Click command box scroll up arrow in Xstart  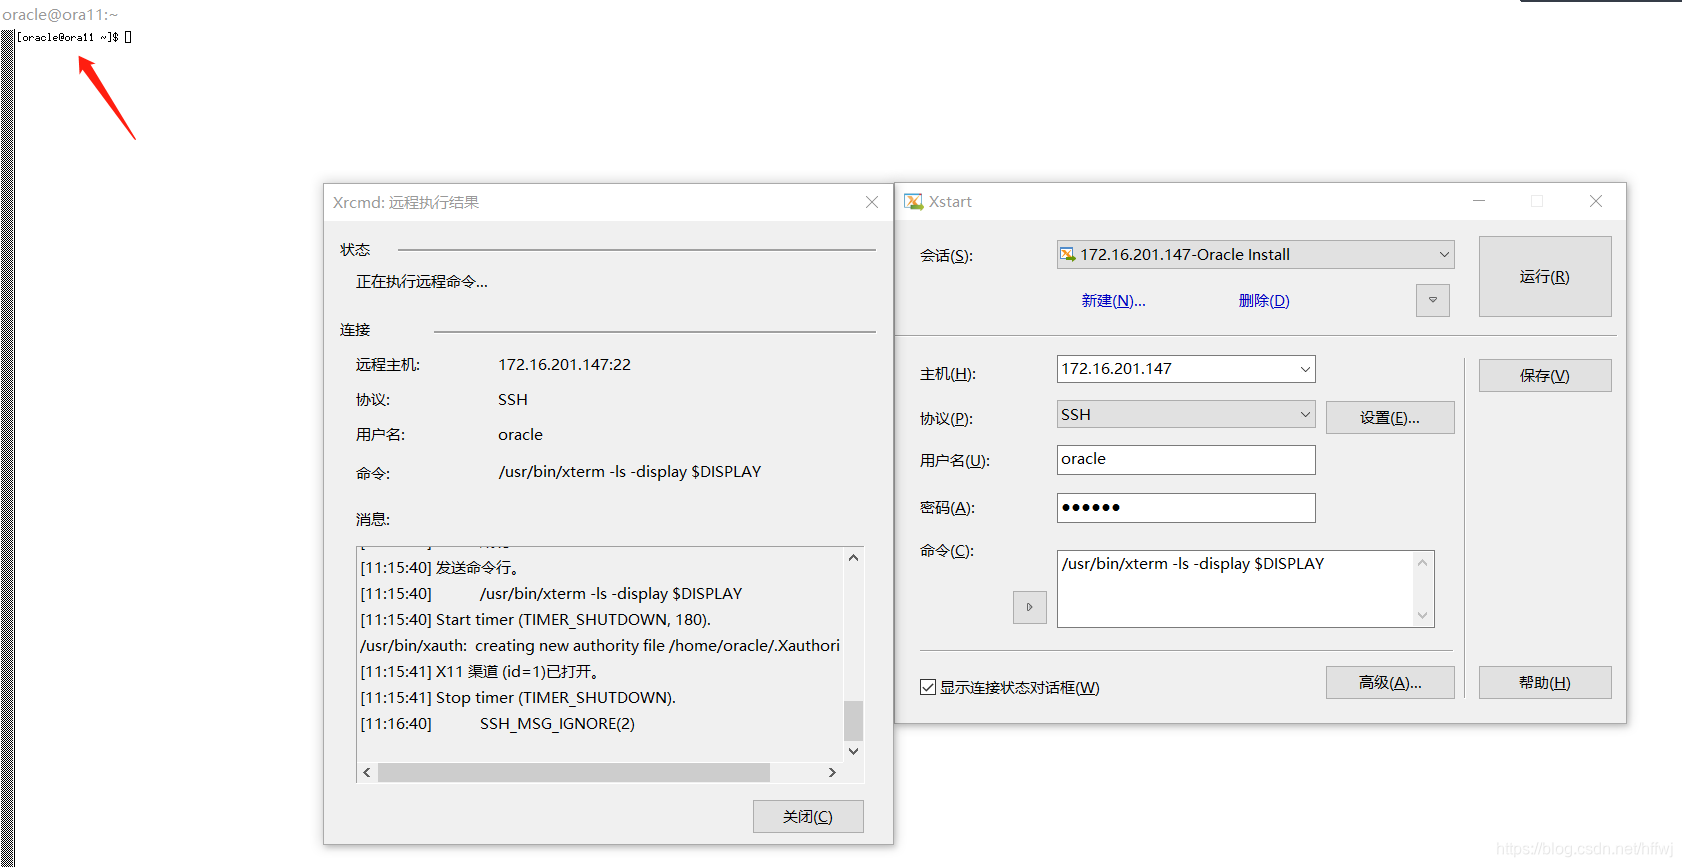[1422, 563]
